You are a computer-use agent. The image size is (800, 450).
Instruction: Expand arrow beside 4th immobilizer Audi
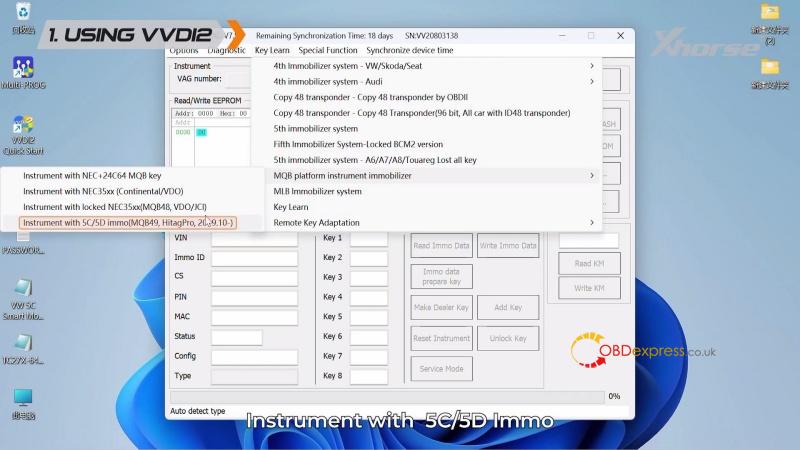tap(592, 82)
